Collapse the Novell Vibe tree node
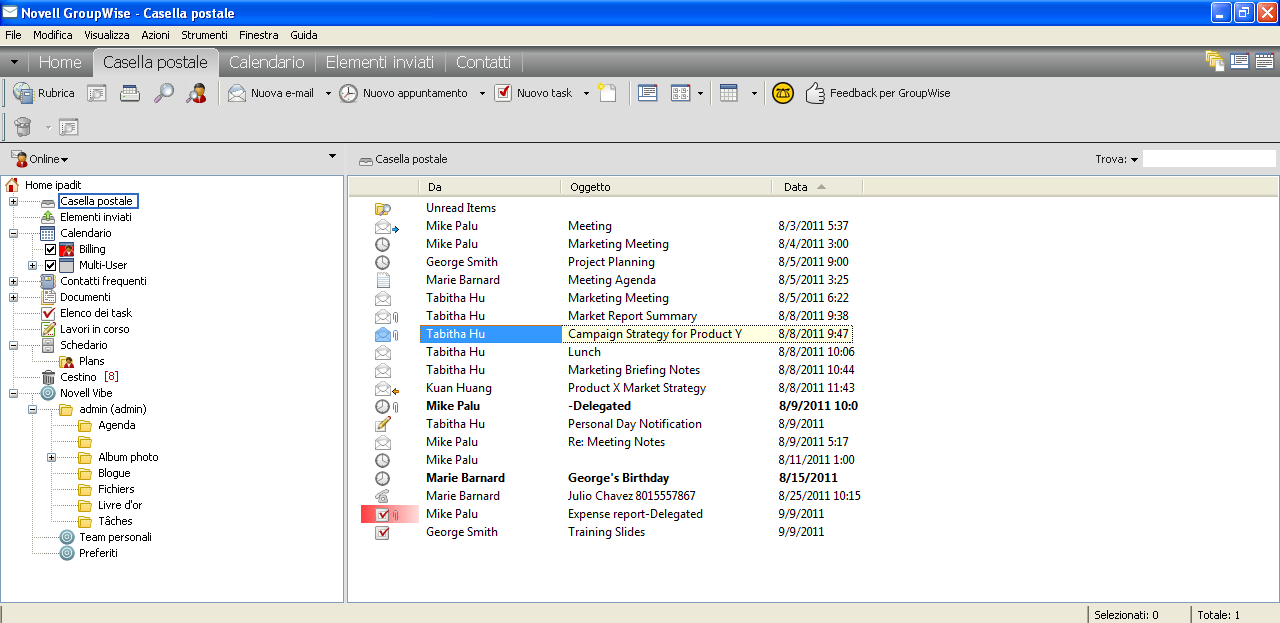Image resolution: width=1280 pixels, height=623 pixels. pyautogui.click(x=13, y=393)
